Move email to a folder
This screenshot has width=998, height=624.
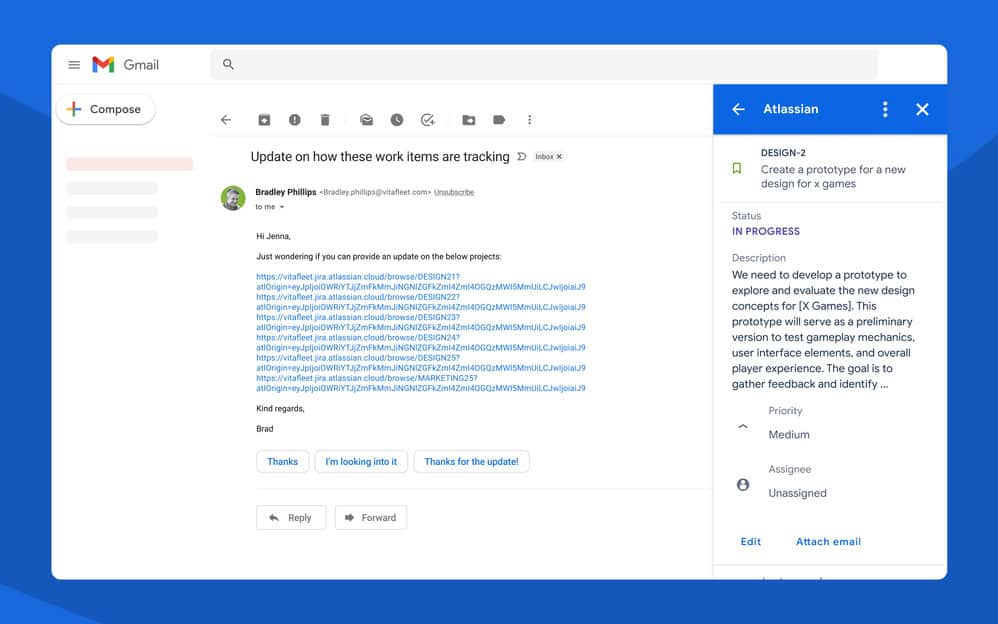click(468, 120)
